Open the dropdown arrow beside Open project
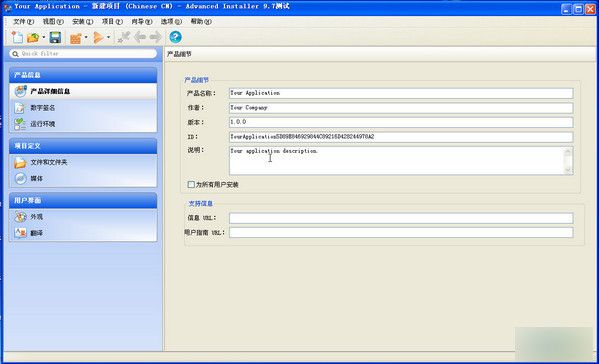Viewport: 599px width, 364px height. pos(44,37)
